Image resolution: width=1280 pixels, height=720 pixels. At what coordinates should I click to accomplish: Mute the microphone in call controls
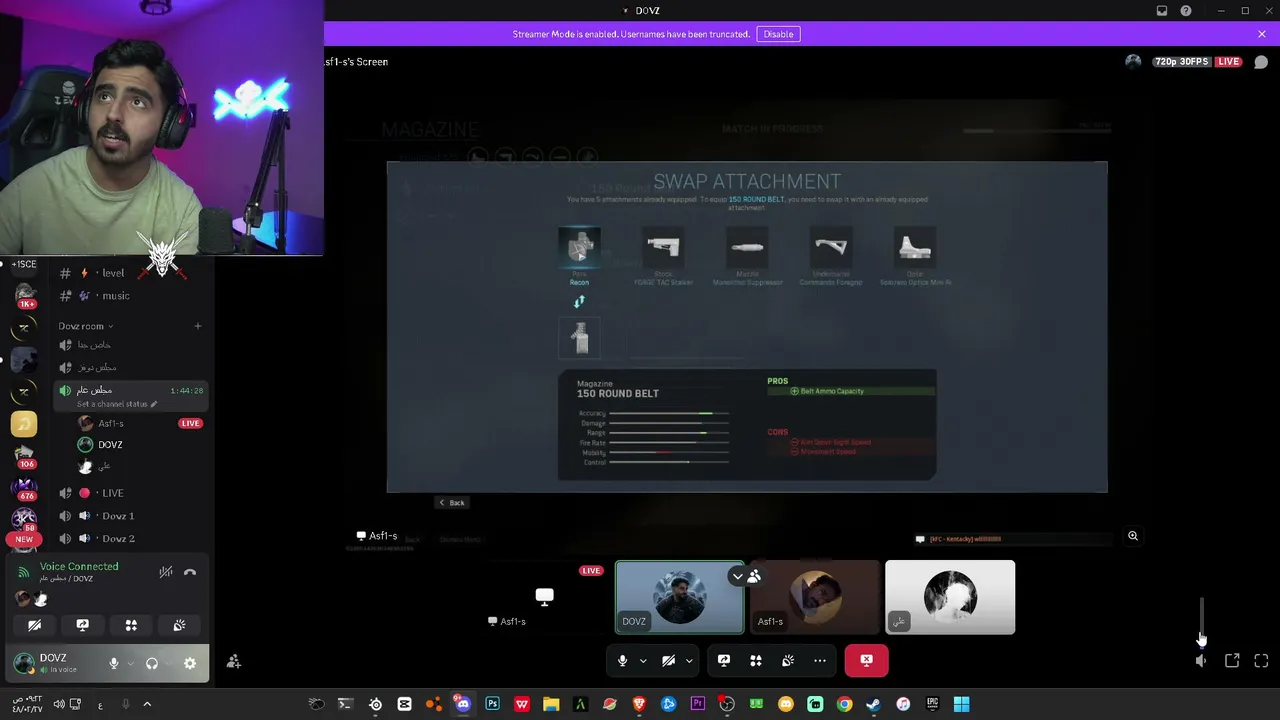622,660
